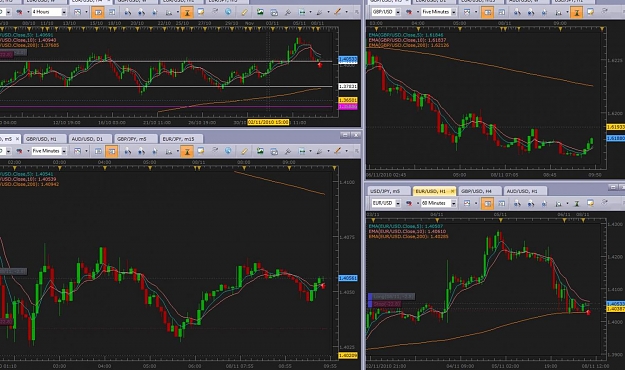Click the yellow ruler icon in the EUR/USD m5 window

[x=244, y=151]
